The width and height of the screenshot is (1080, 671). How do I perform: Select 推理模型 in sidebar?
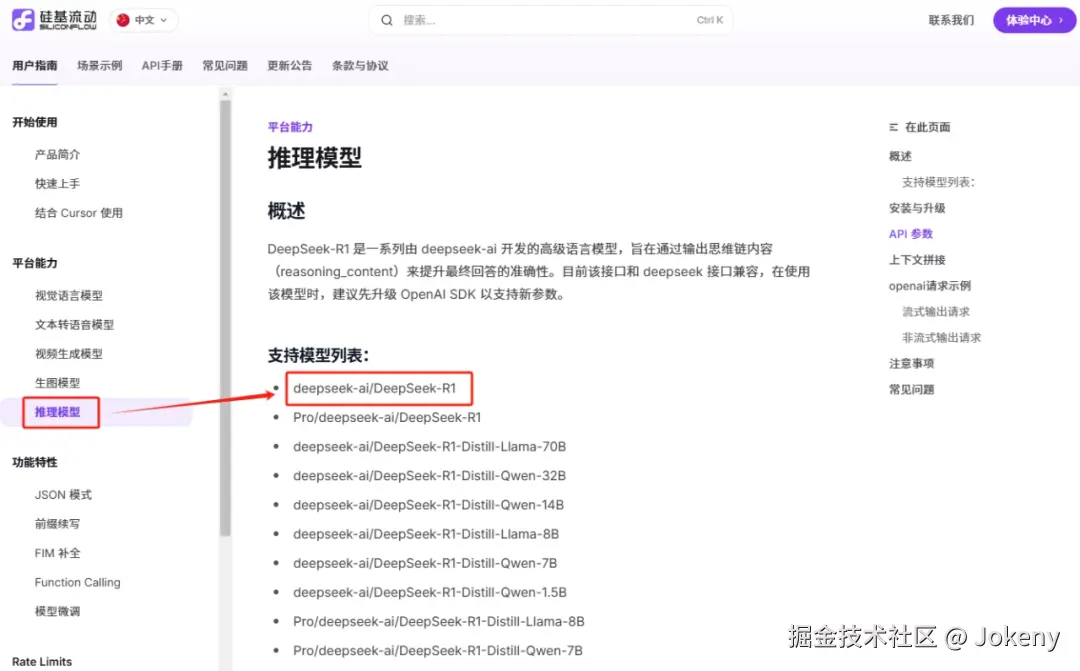point(57,412)
